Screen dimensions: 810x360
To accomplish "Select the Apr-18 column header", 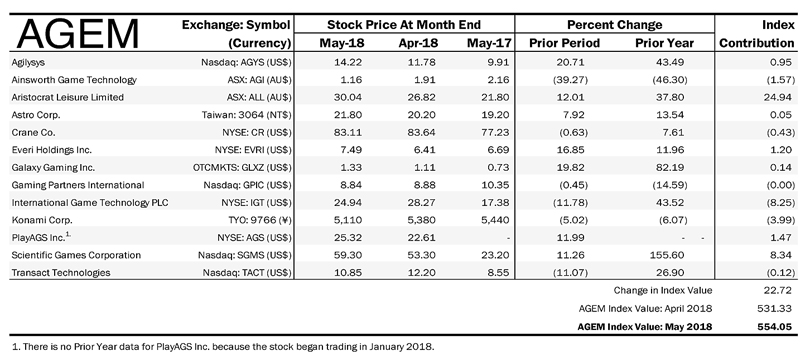I will [418, 43].
